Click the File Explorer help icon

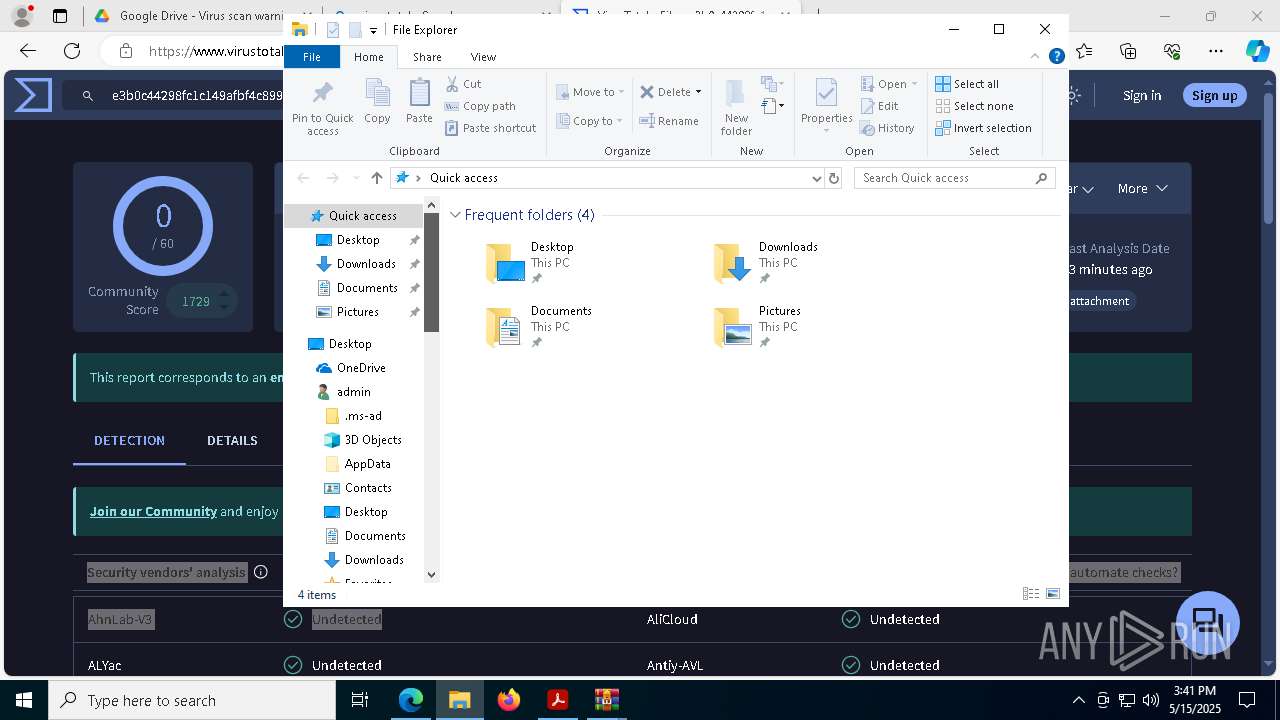pos(1056,57)
